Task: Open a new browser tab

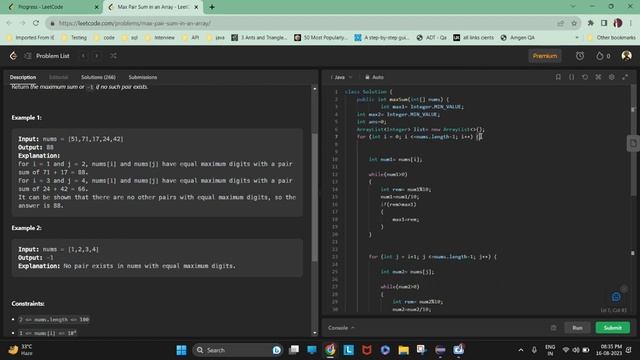Action: click(212, 7)
